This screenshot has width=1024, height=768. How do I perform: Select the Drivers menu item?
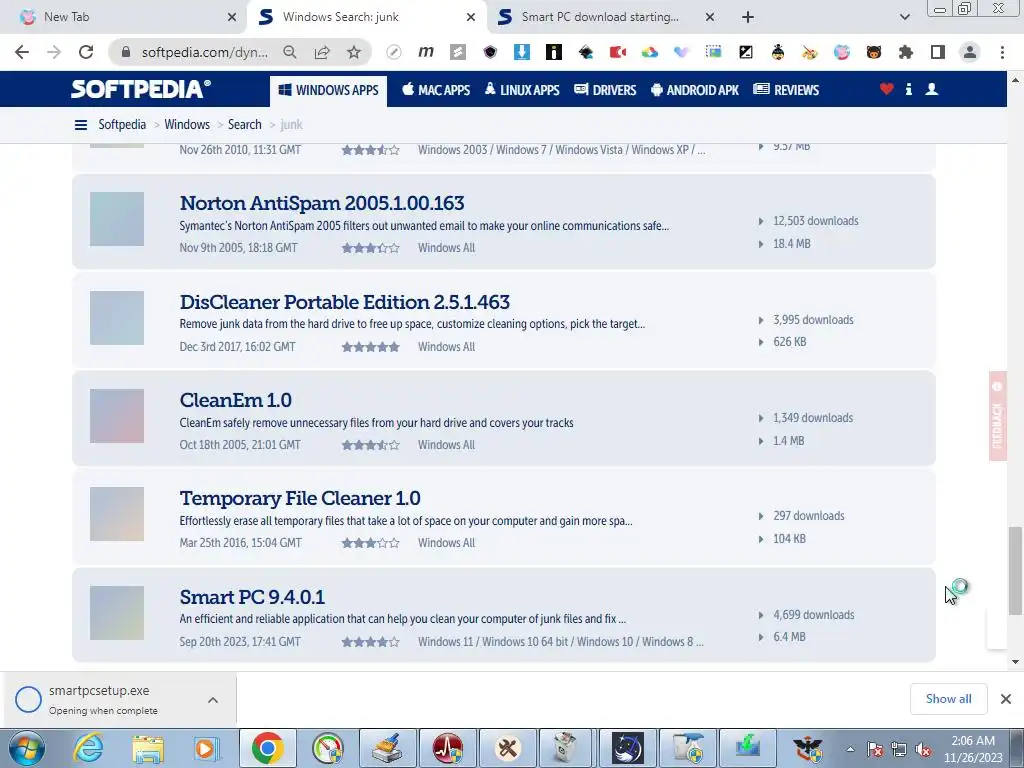[605, 90]
